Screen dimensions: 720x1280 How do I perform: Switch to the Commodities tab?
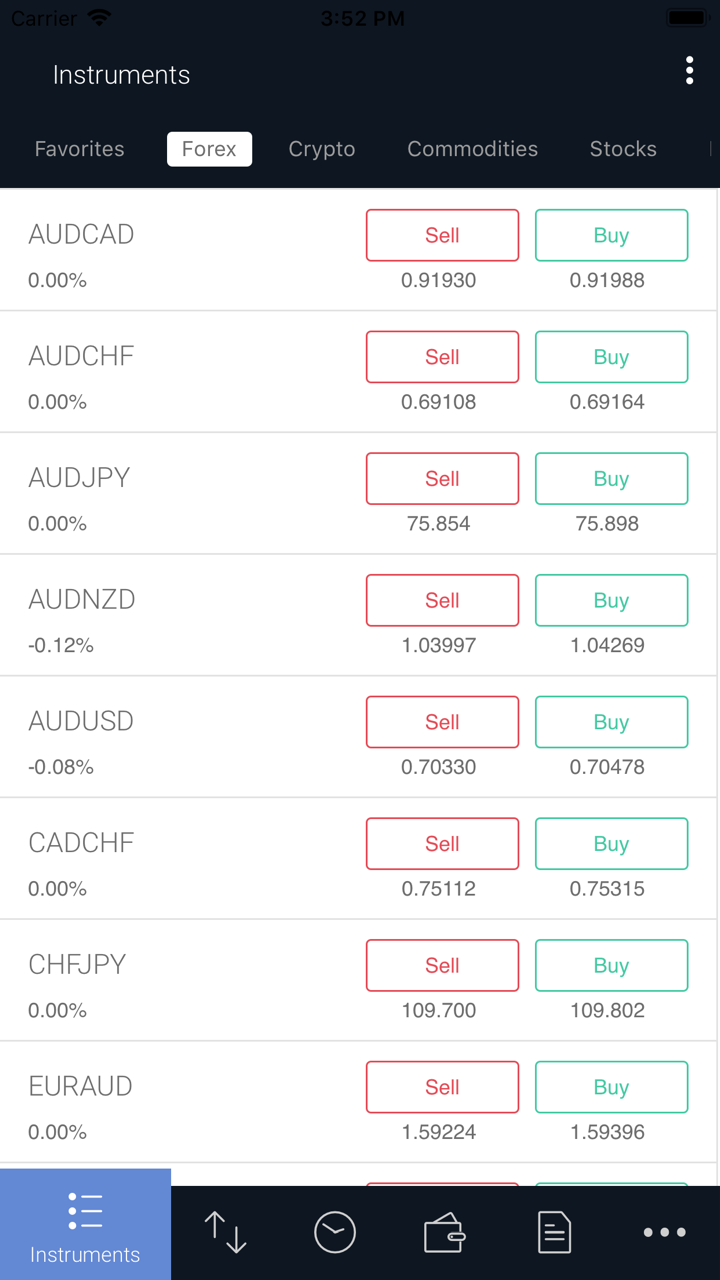(x=472, y=149)
